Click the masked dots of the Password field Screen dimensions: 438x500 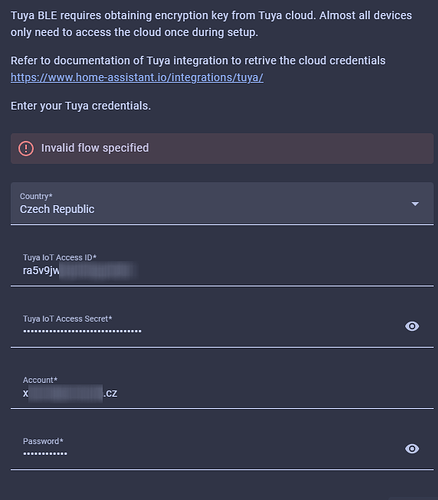(x=45, y=454)
